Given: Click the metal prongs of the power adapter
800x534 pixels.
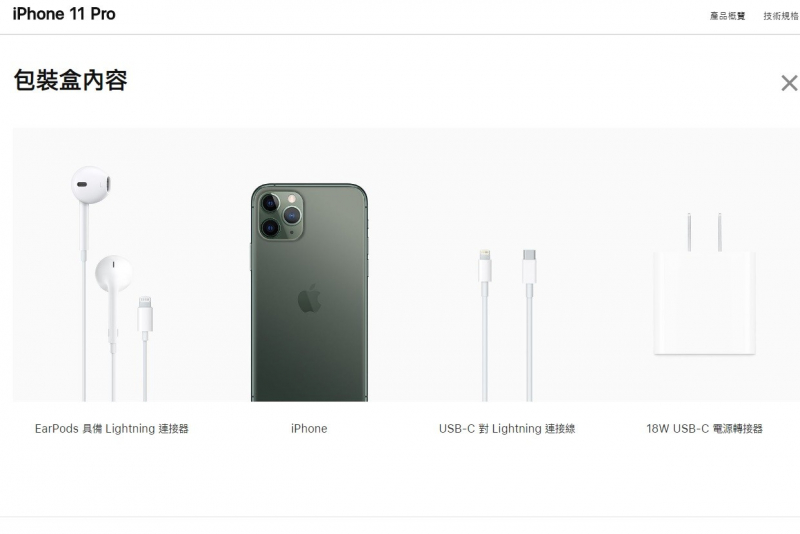Looking at the screenshot, I should 704,232.
